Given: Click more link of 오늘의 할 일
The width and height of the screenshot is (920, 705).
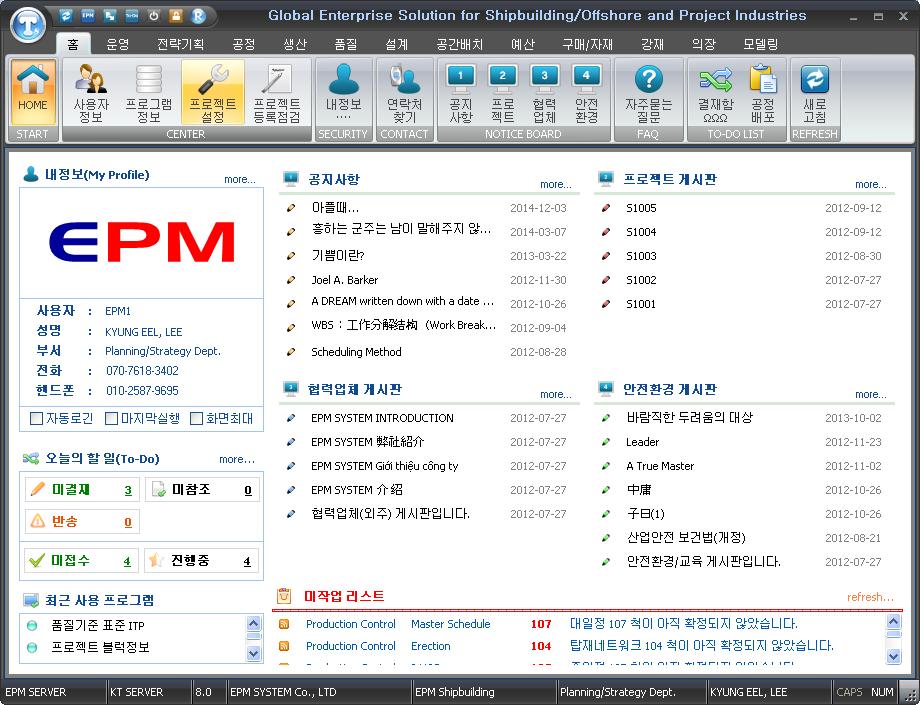Looking at the screenshot, I should coord(236,459).
